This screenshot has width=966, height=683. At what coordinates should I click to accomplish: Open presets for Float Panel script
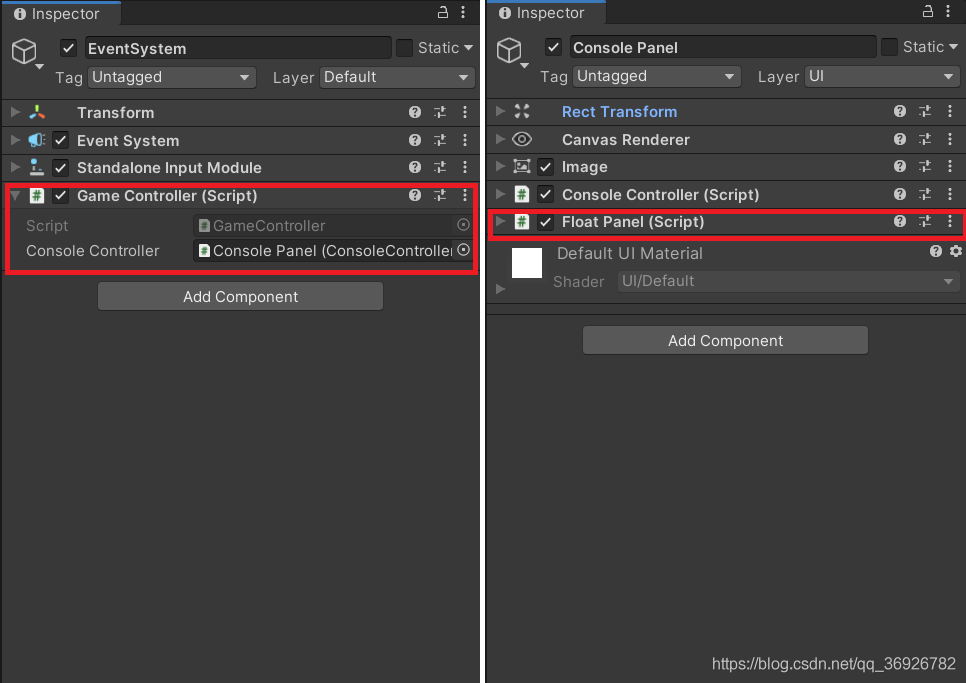[925, 221]
